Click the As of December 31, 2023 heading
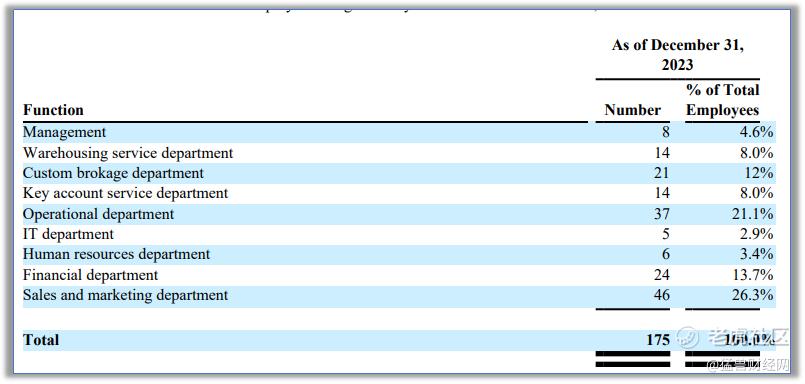 [x=678, y=54]
